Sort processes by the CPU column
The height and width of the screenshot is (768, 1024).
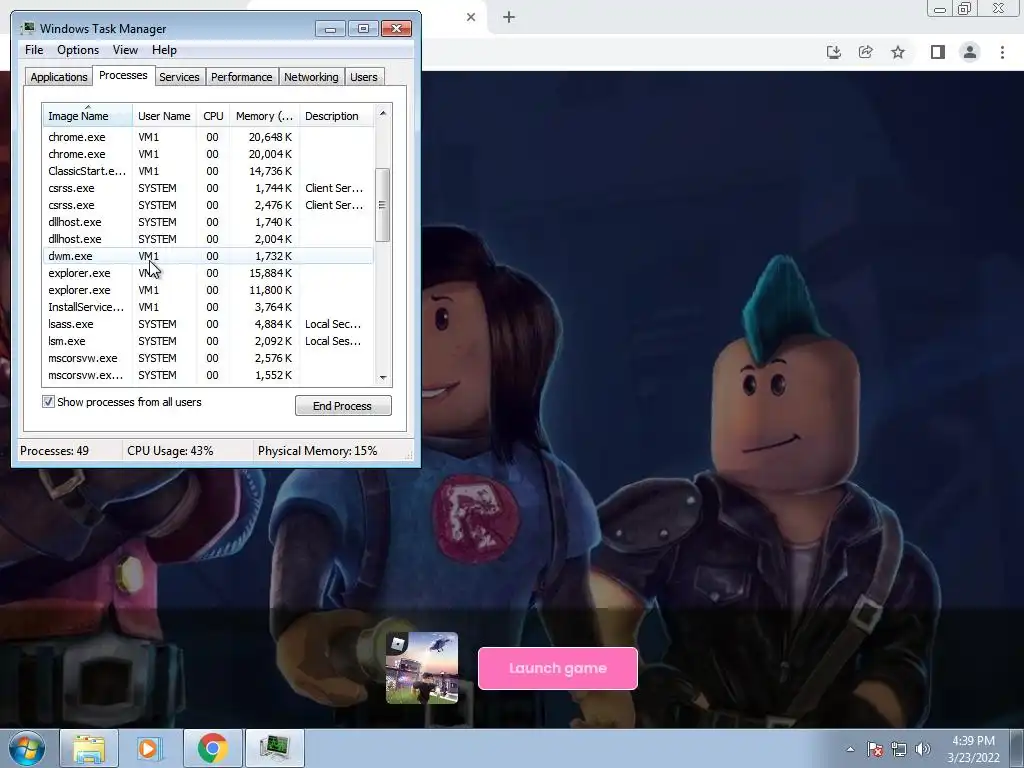(214, 116)
